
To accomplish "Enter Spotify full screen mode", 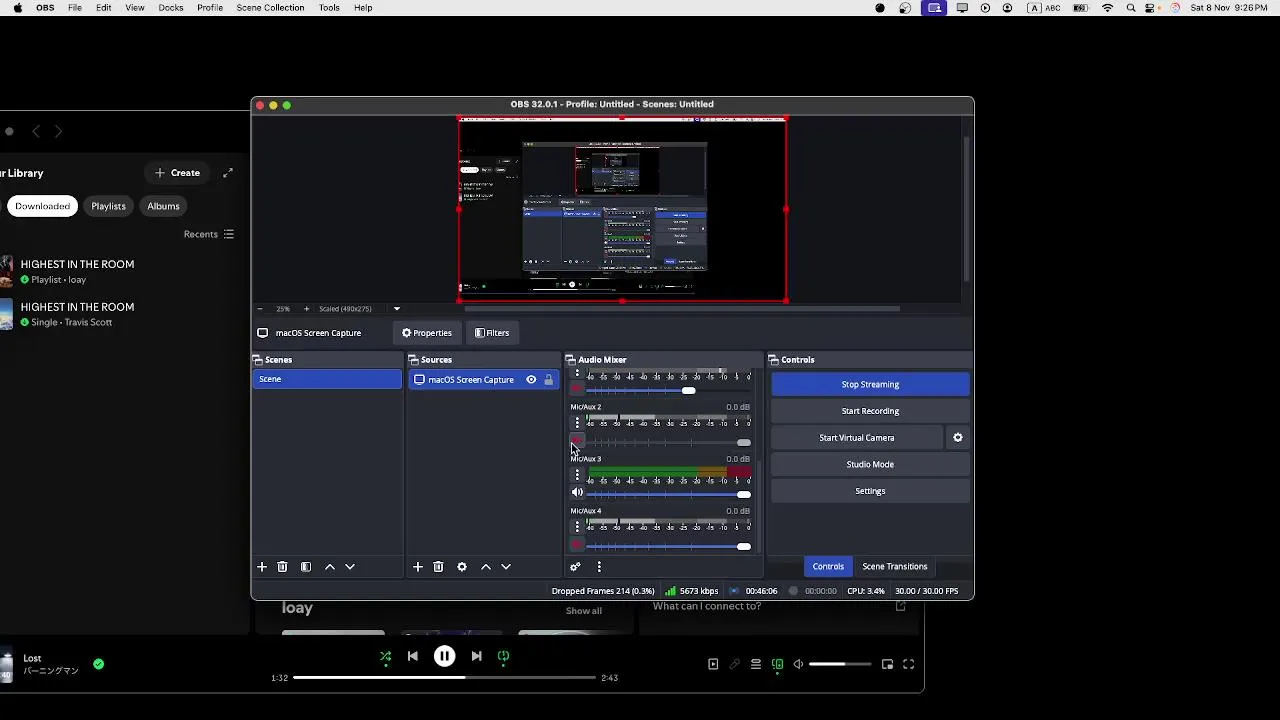I will pyautogui.click(x=909, y=664).
